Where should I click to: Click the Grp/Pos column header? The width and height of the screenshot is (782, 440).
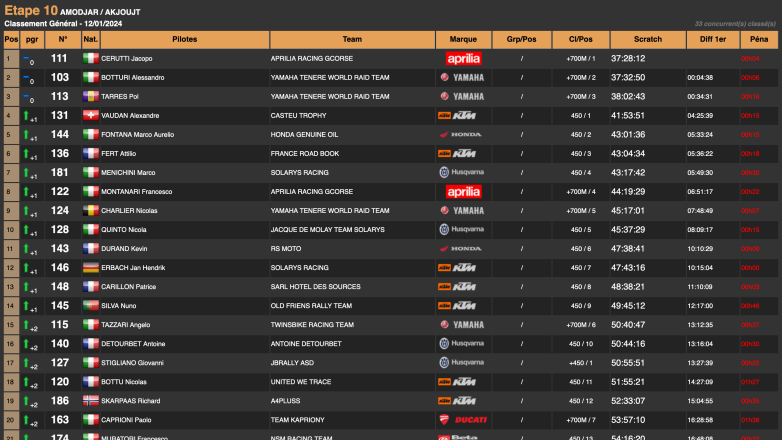coord(522,39)
